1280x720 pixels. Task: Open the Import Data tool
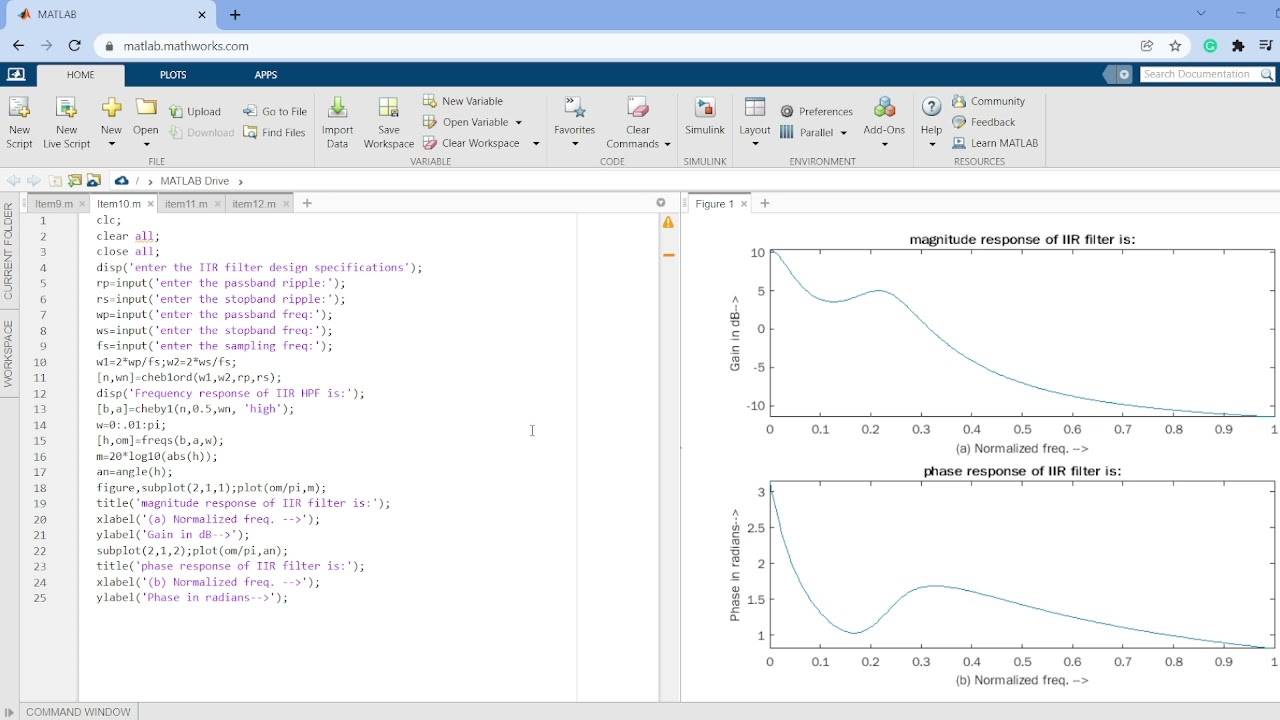338,123
